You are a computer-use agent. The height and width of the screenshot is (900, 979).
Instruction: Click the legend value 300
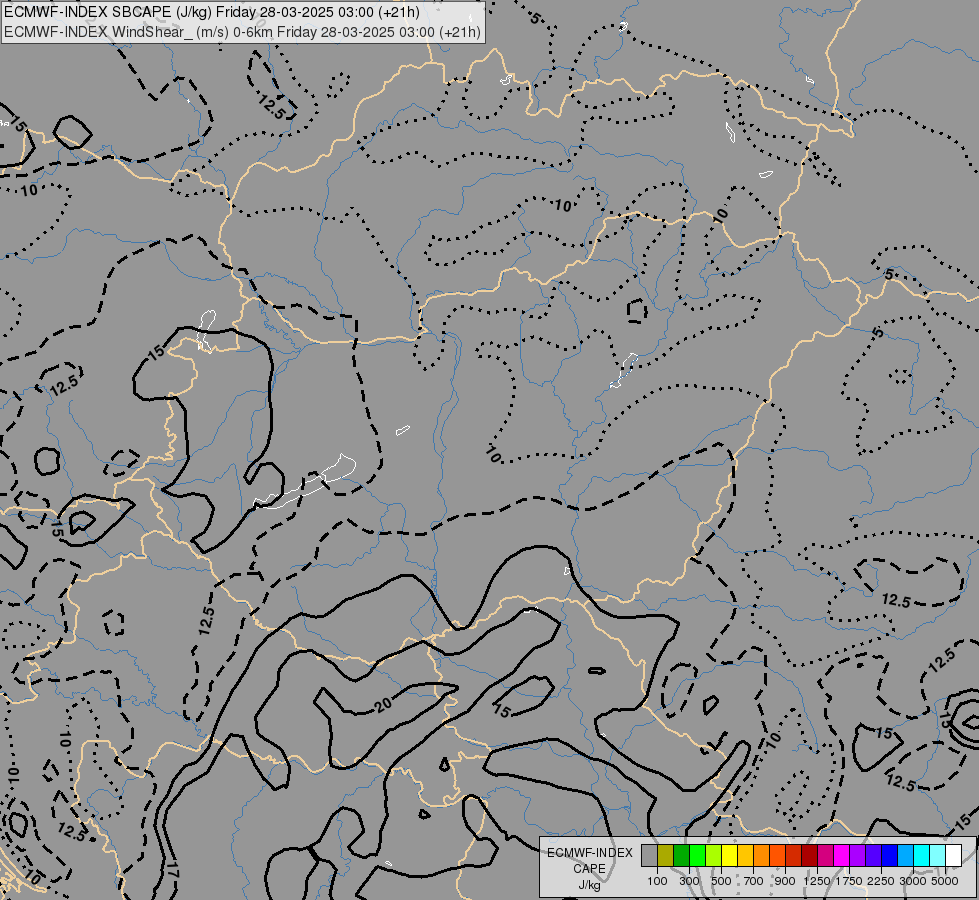(689, 881)
